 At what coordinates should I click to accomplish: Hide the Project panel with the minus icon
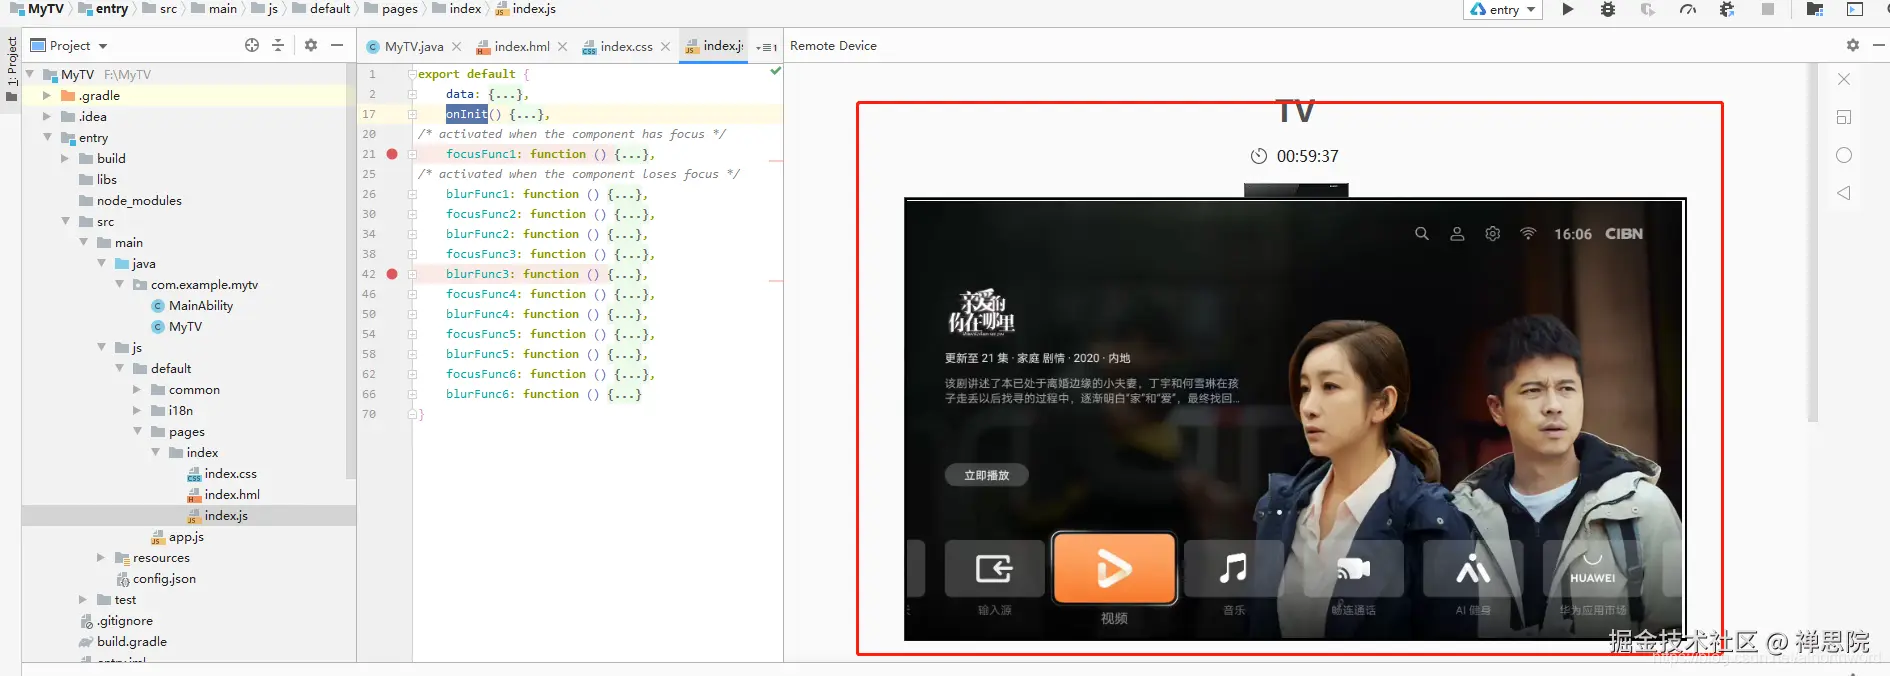[337, 45]
